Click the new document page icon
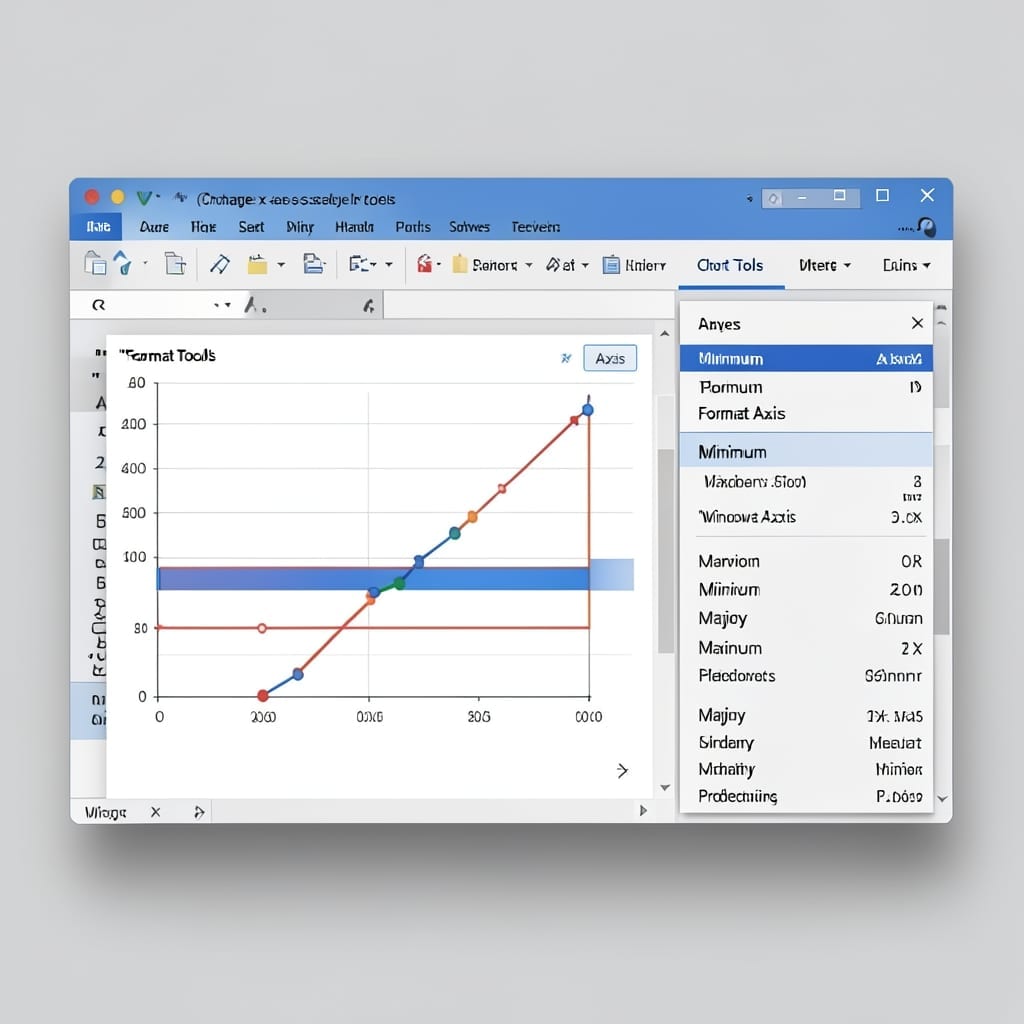The width and height of the screenshot is (1024, 1024). click(x=174, y=263)
